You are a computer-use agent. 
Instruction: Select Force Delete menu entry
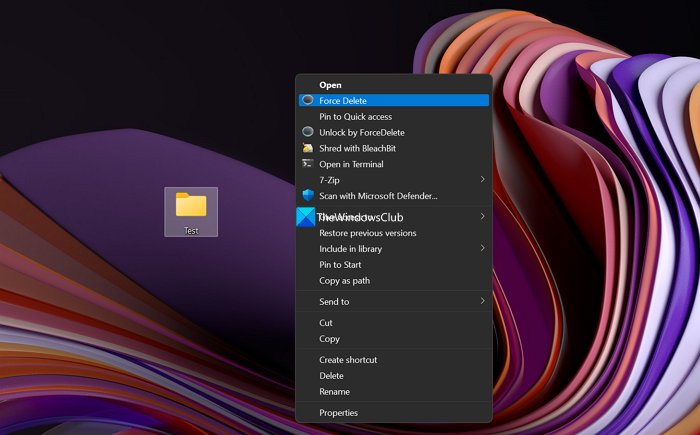[394, 100]
